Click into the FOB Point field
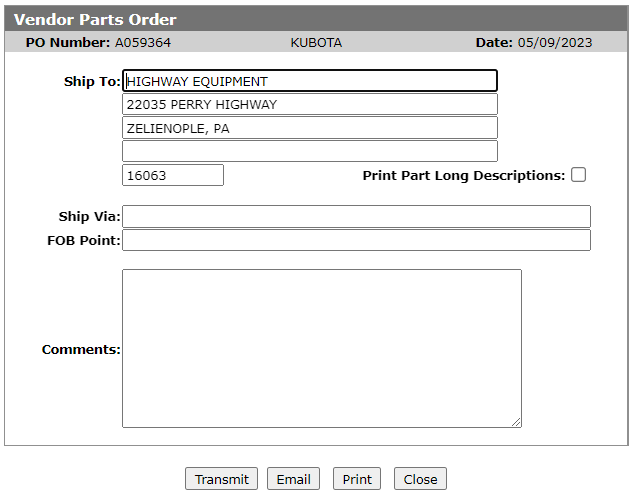Viewport: 633px width, 498px height. tap(356, 240)
